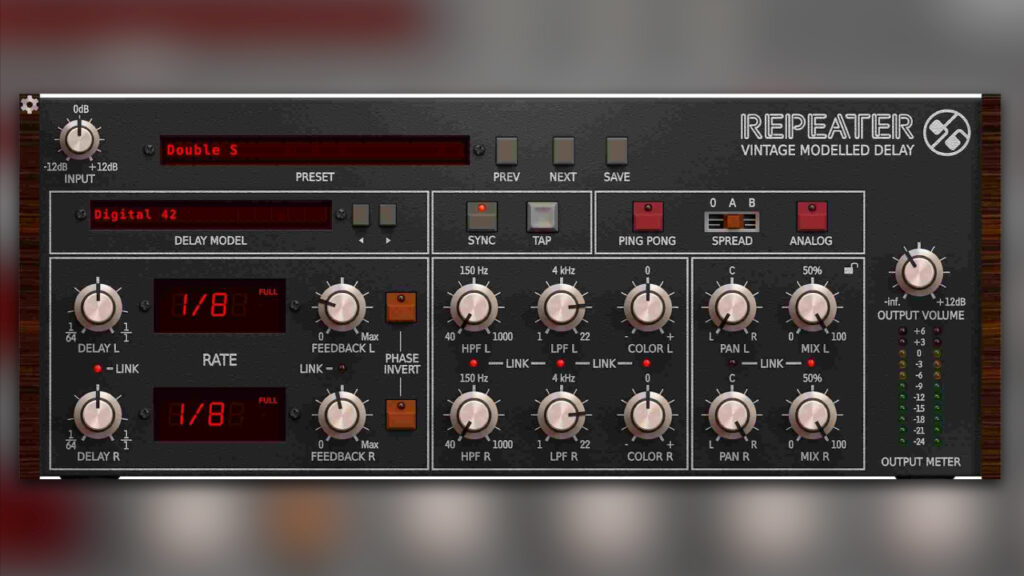Image resolution: width=1024 pixels, height=576 pixels.
Task: Toggle the Delay LINK indicator
Action: tap(97, 369)
